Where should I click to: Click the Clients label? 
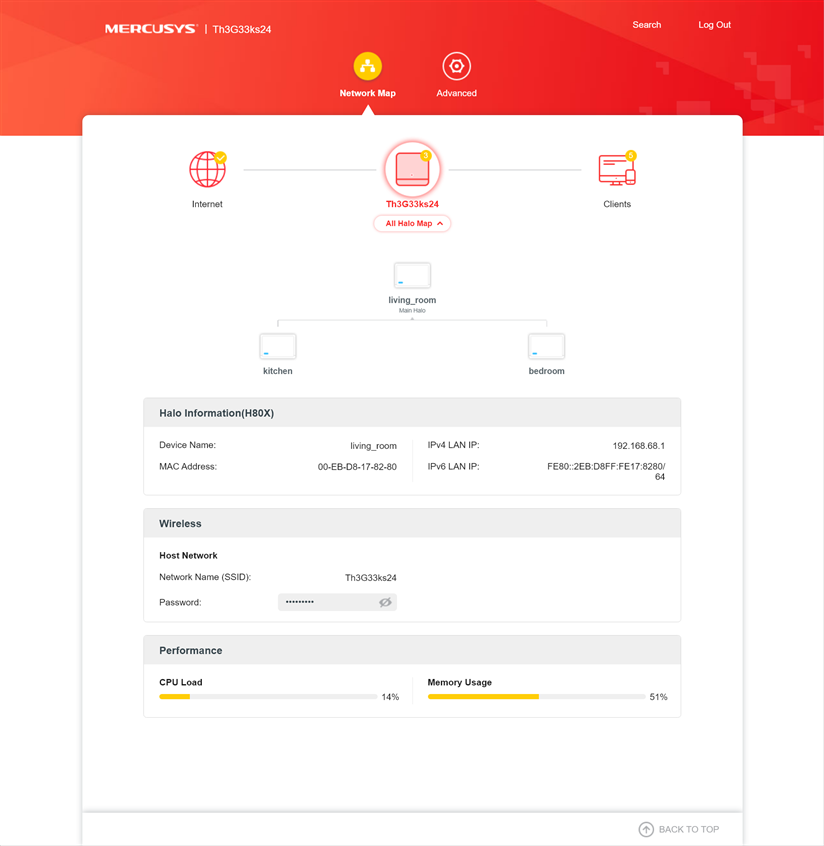coord(617,204)
